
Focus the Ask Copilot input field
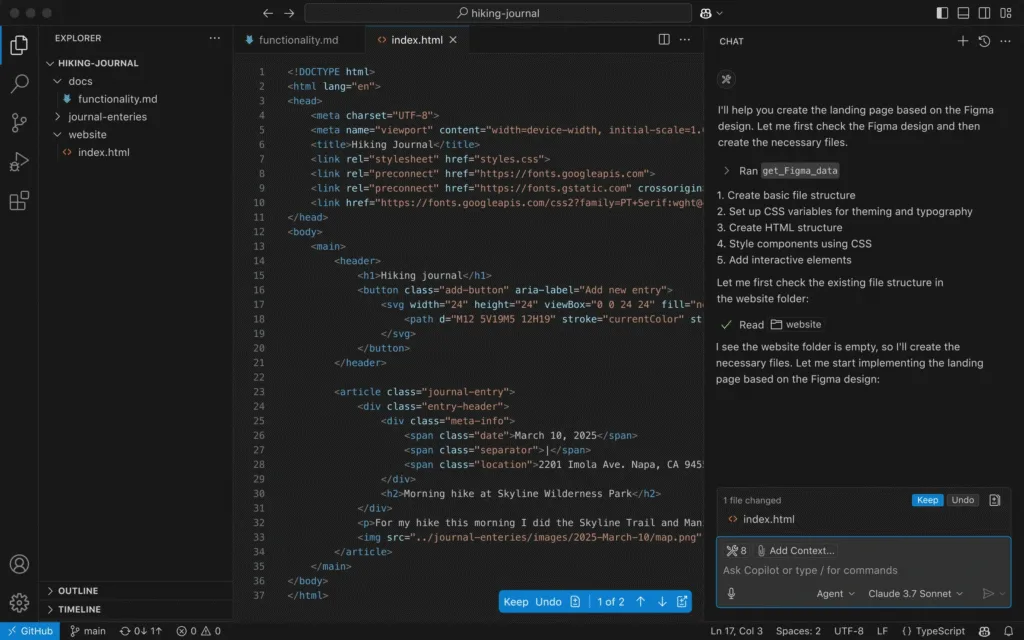tap(863, 570)
